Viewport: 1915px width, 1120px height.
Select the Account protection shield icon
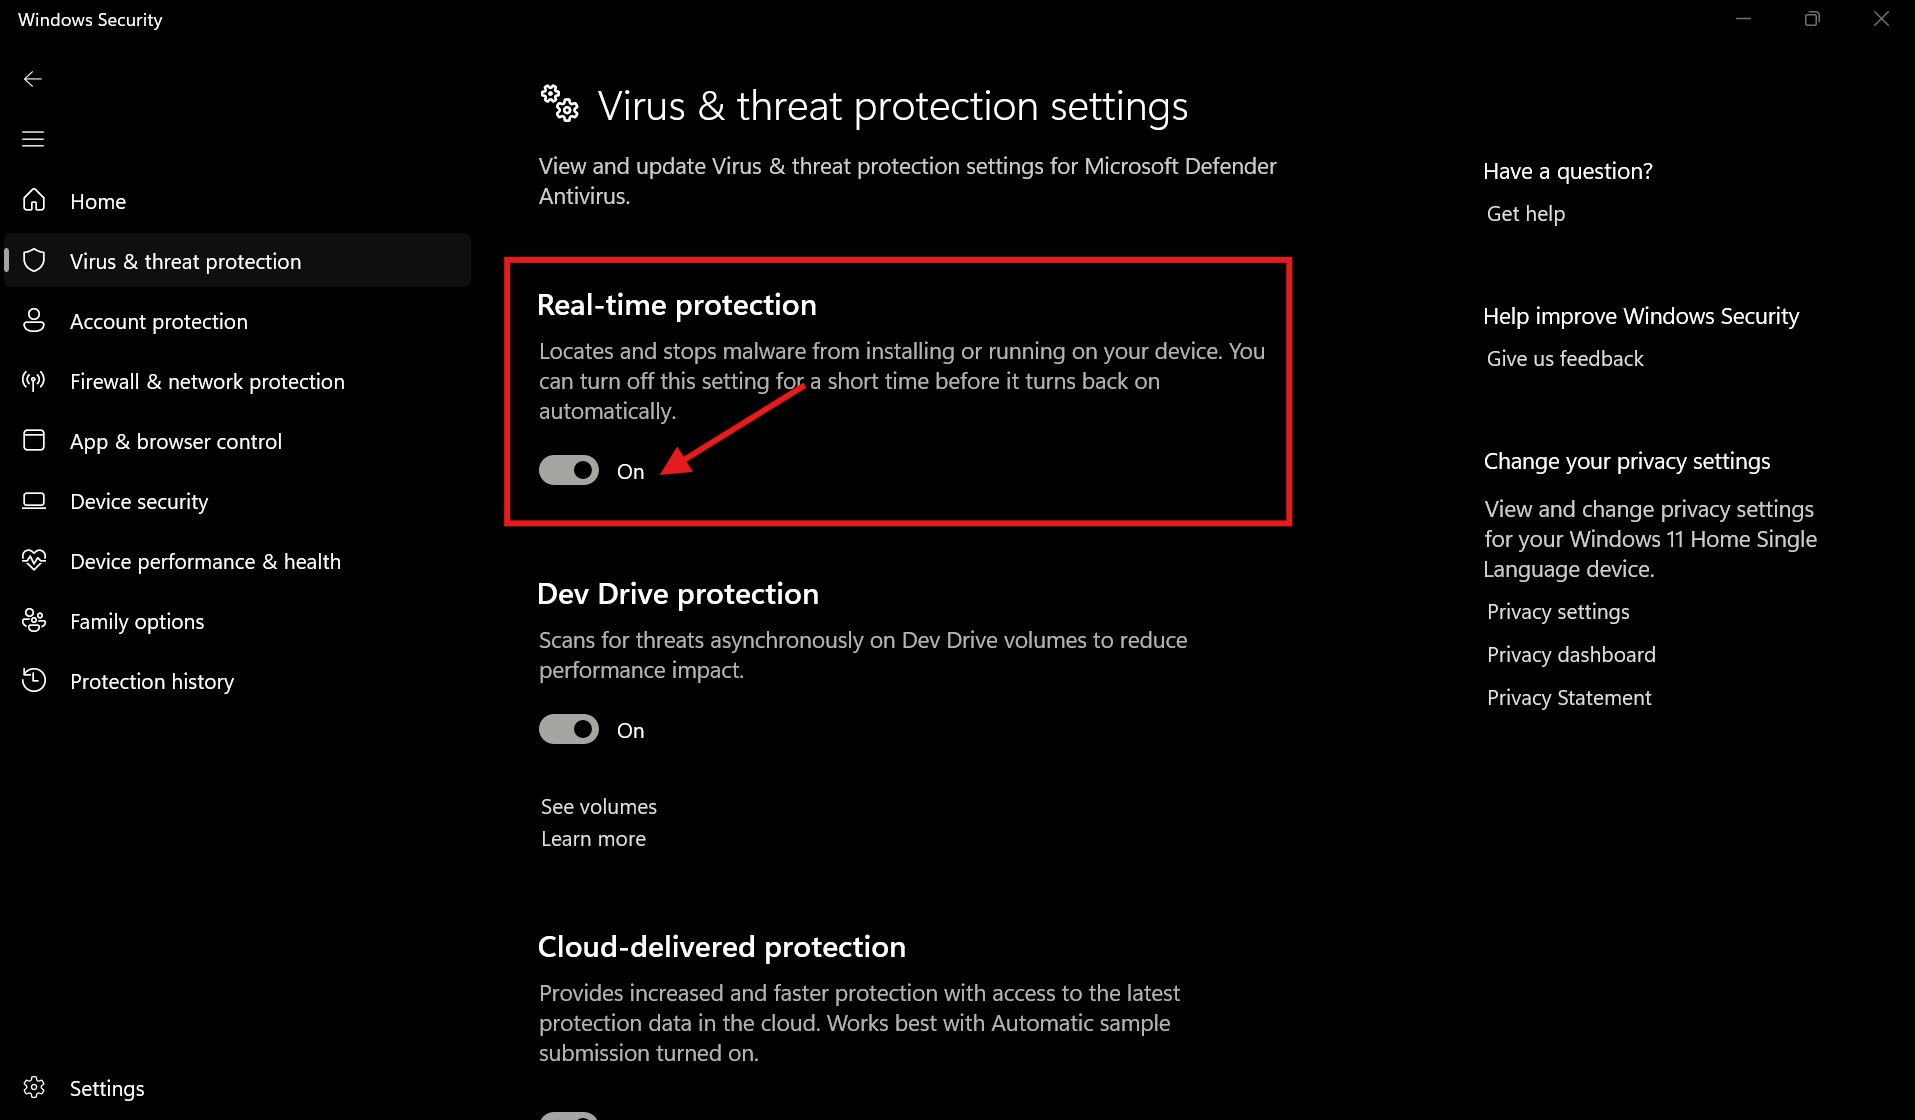pyautogui.click(x=34, y=321)
